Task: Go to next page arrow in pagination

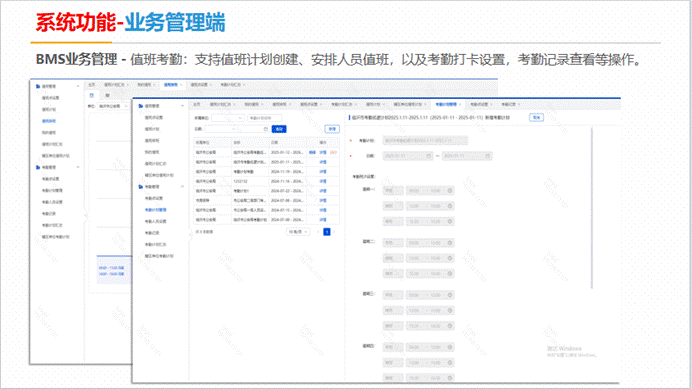Action: click(334, 232)
